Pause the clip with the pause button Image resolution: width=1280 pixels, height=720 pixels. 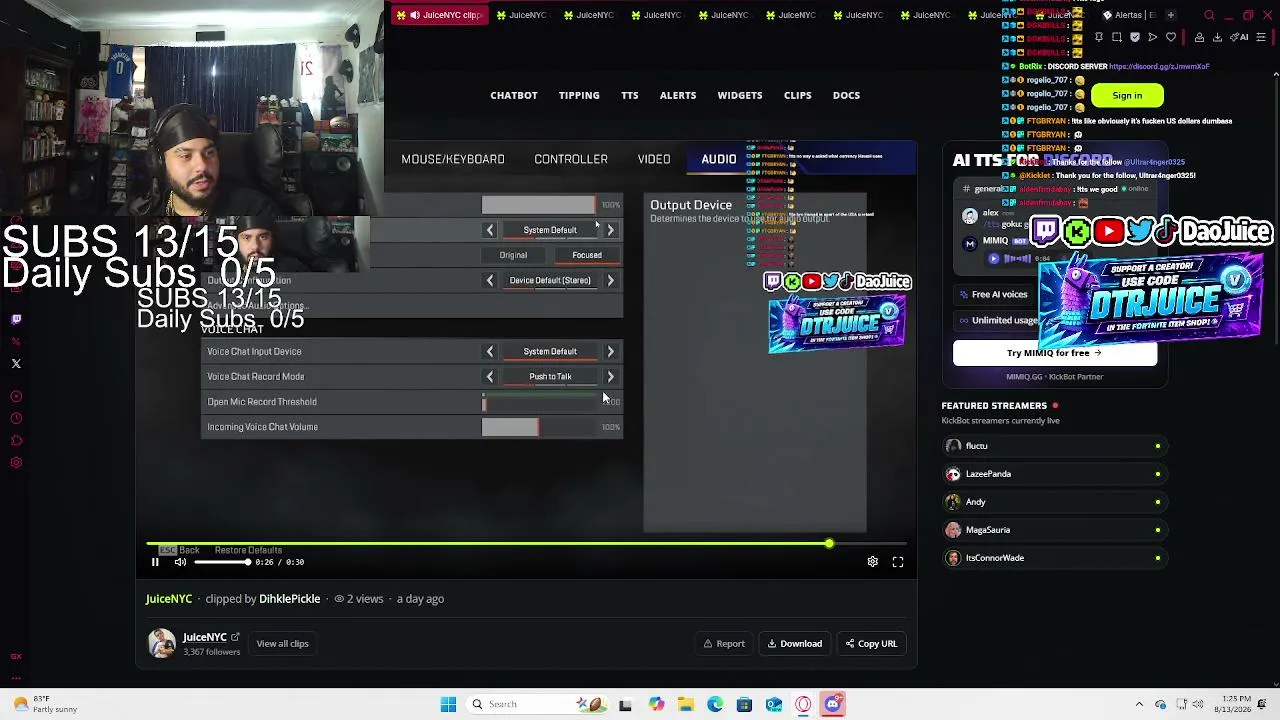point(155,562)
